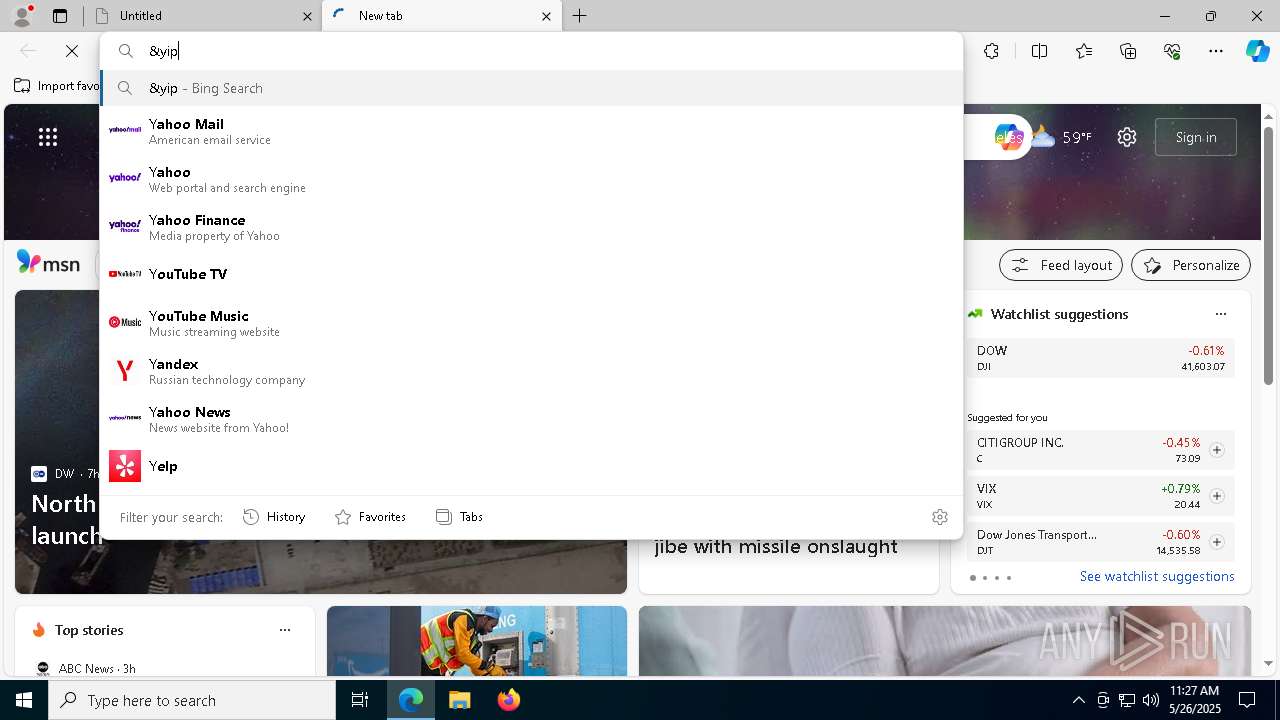Screen dimensions: 1280x720
Task: Open a new tab with plus button
Action: pyautogui.click(x=580, y=16)
